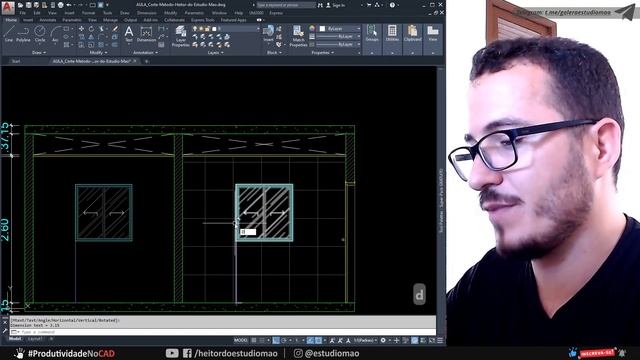
Task: Open the Home ribbon tab
Action: click(x=11, y=20)
